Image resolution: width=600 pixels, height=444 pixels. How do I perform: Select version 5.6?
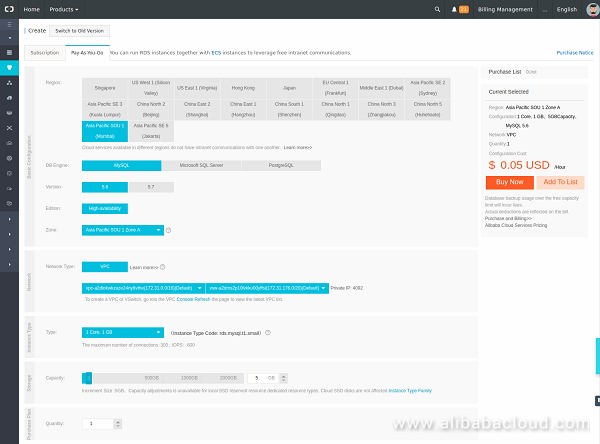click(x=105, y=187)
